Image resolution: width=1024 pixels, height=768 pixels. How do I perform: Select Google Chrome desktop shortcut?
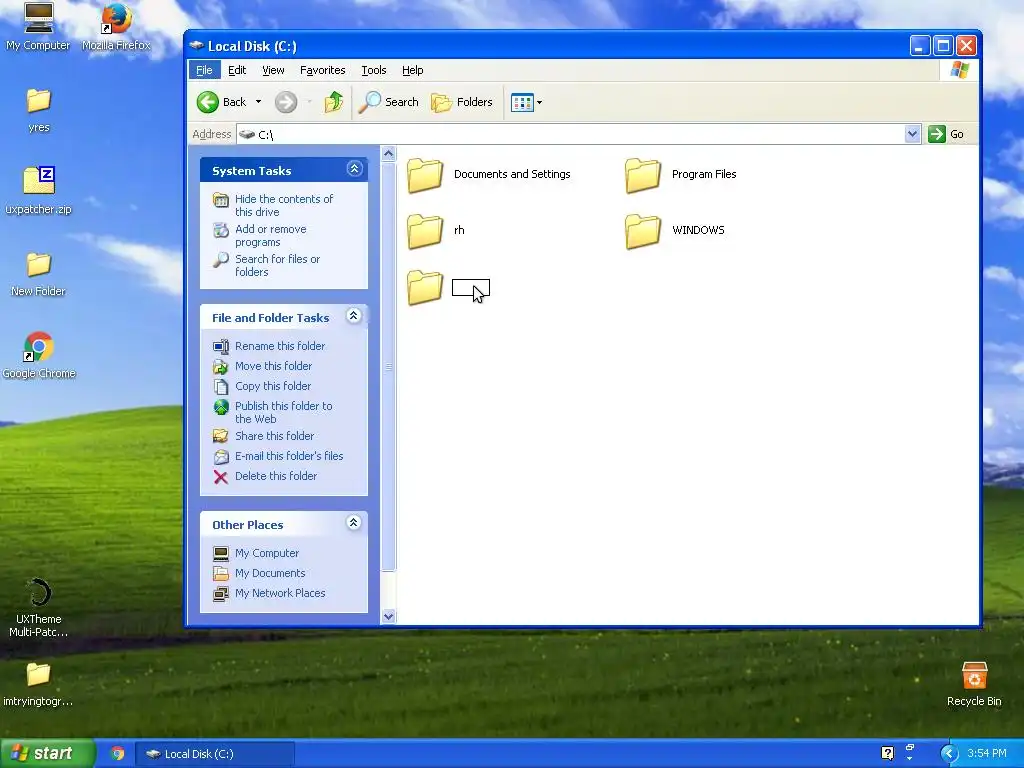(x=39, y=356)
